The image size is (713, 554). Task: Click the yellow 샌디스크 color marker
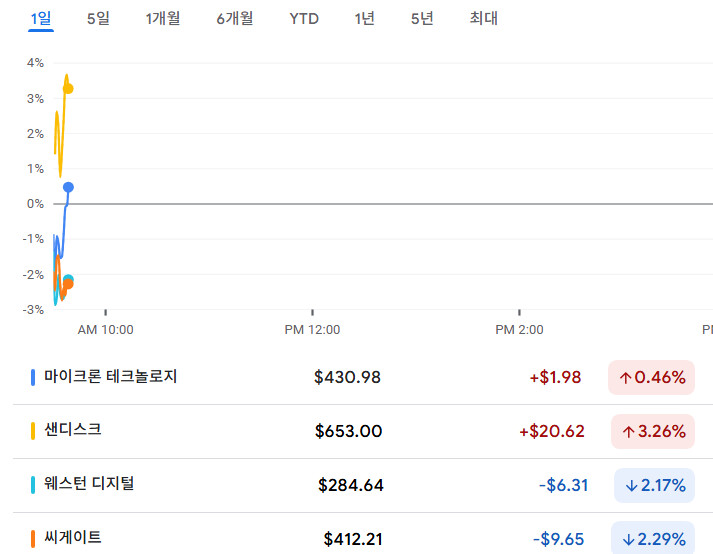click(x=33, y=431)
